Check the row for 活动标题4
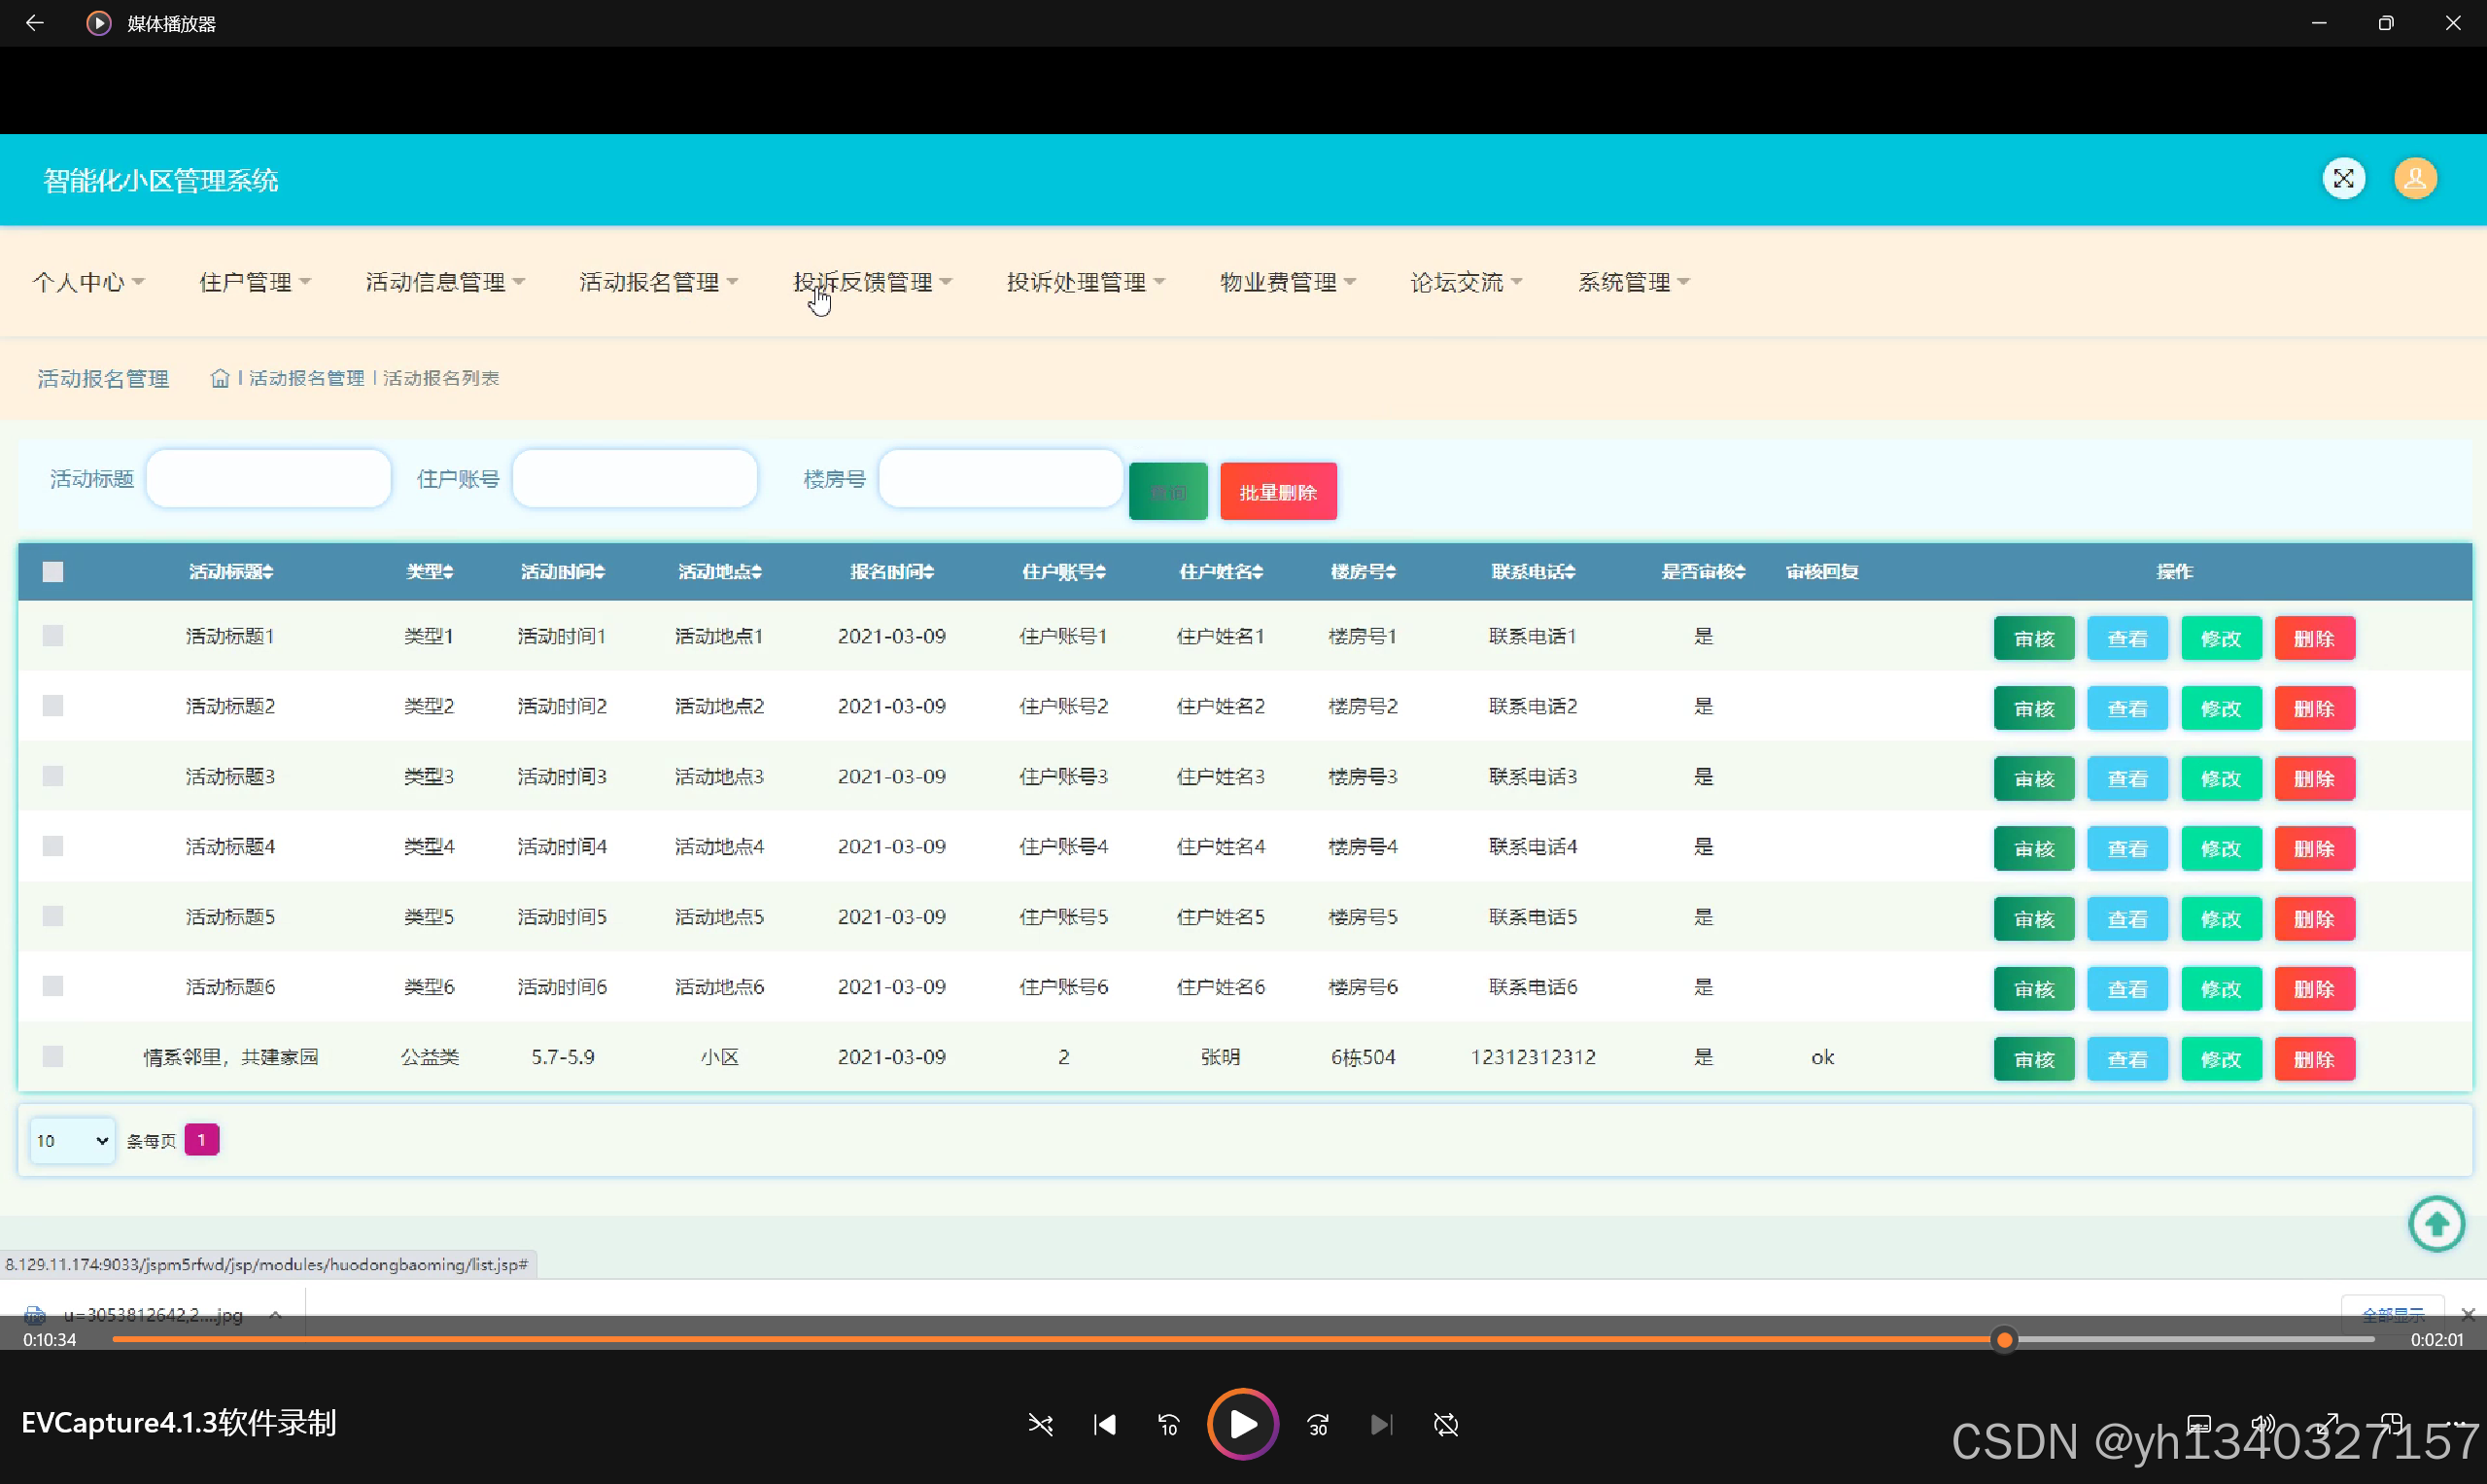The height and width of the screenshot is (1484, 2487). point(53,846)
